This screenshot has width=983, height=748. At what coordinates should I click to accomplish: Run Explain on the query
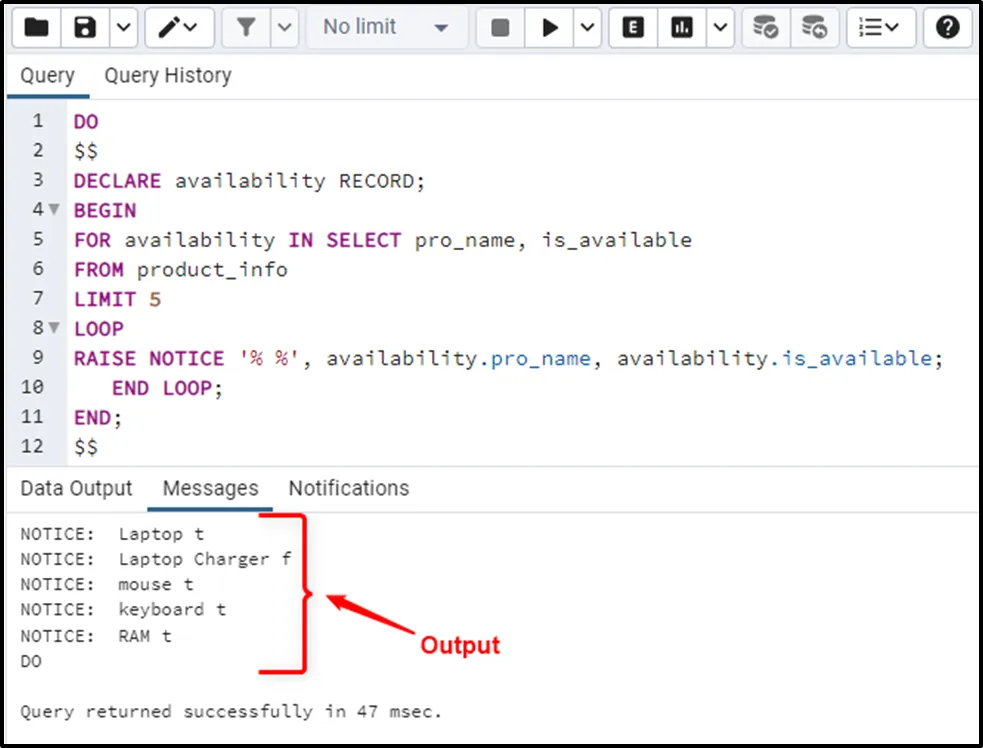coord(633,28)
